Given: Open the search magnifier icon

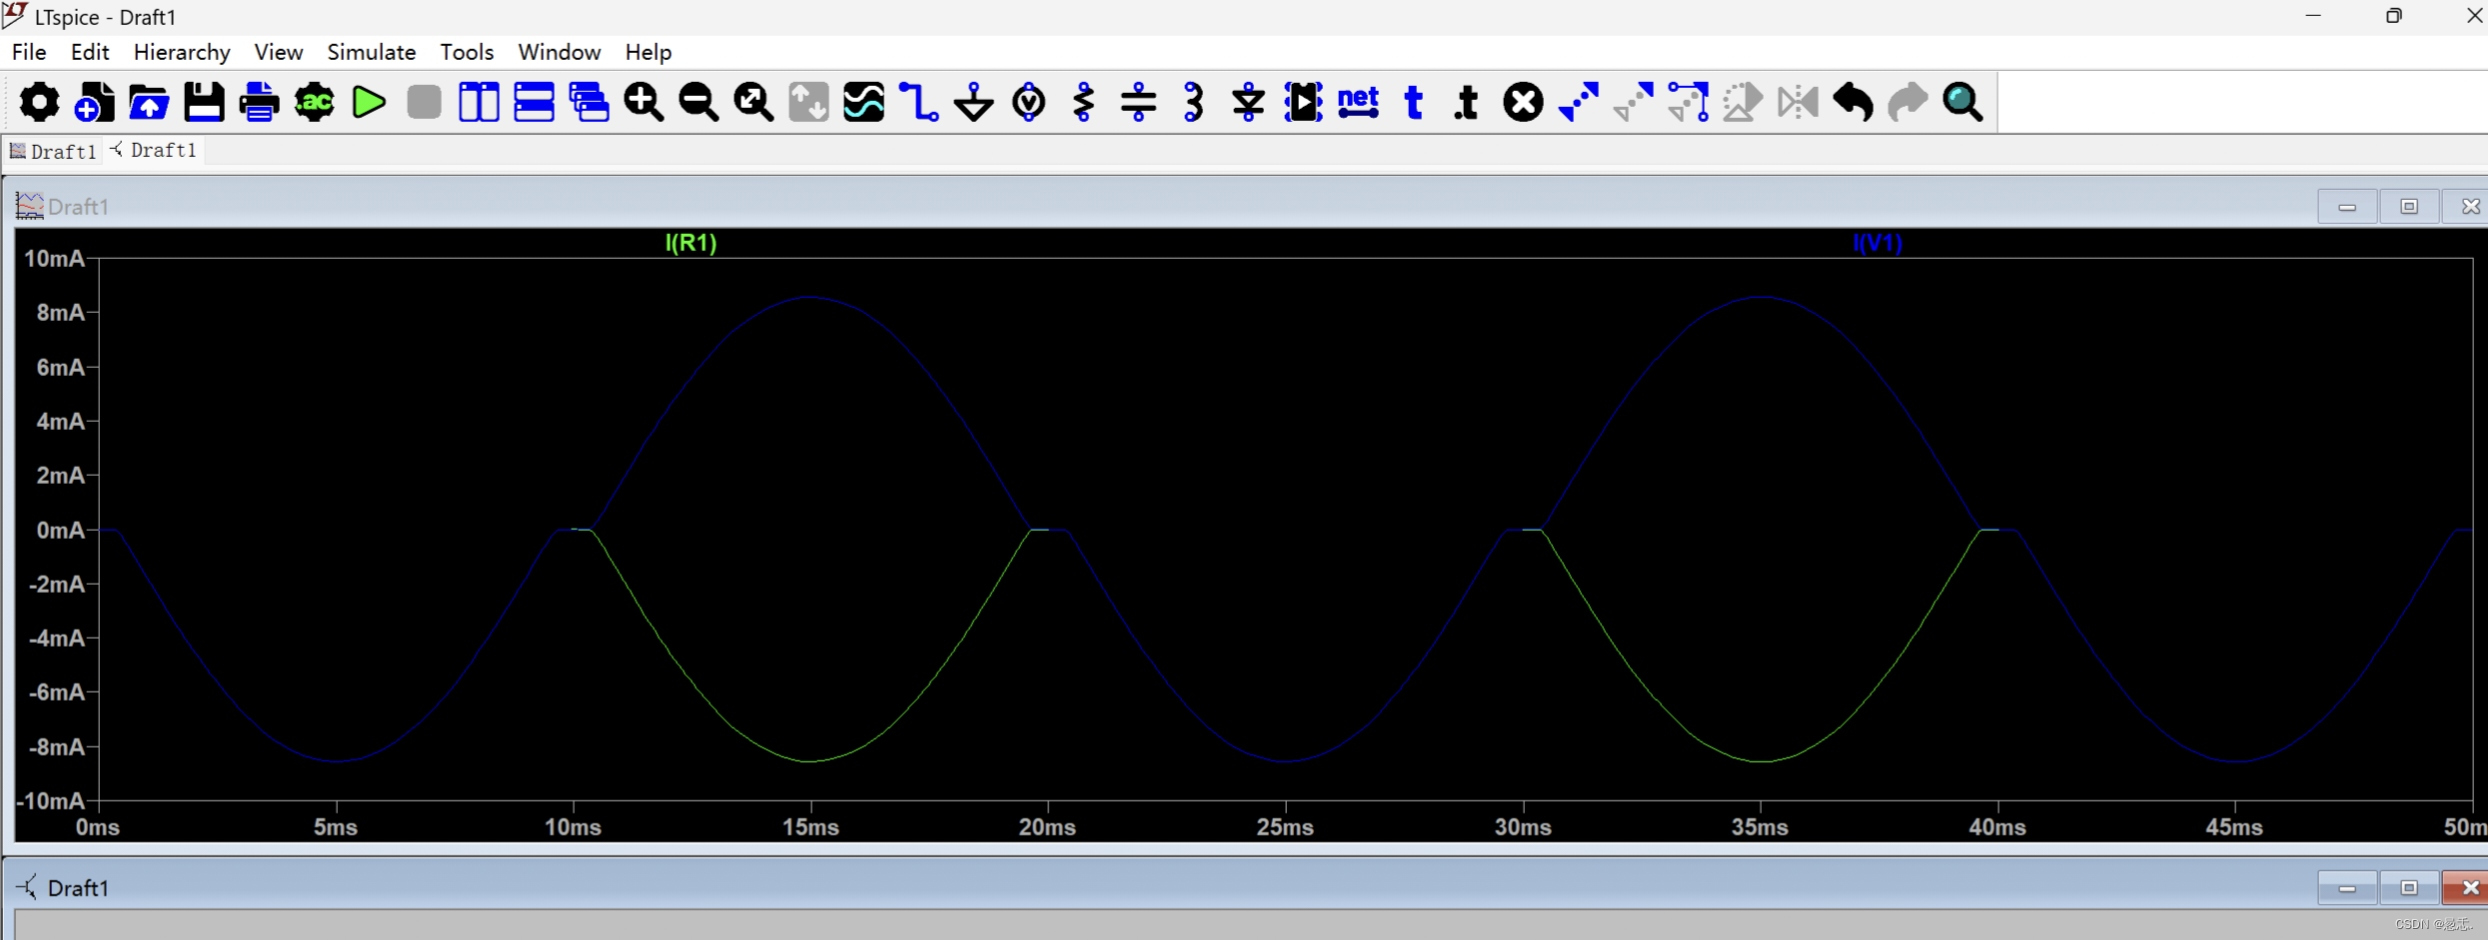Looking at the screenshot, I should (x=1963, y=102).
